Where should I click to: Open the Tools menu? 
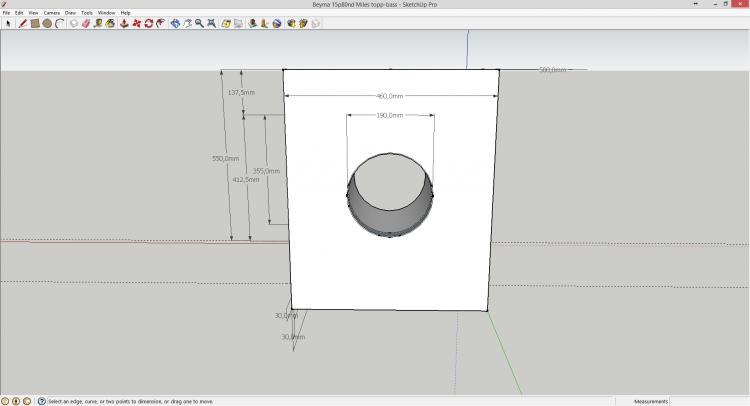point(87,12)
